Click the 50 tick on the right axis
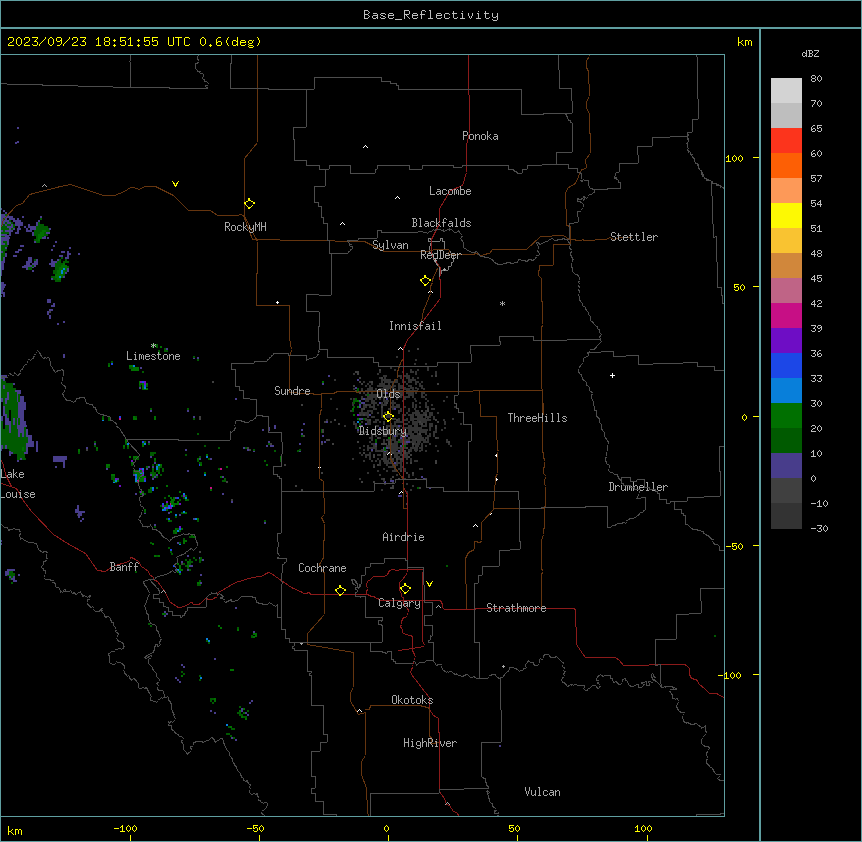The image size is (862, 842). (739, 287)
